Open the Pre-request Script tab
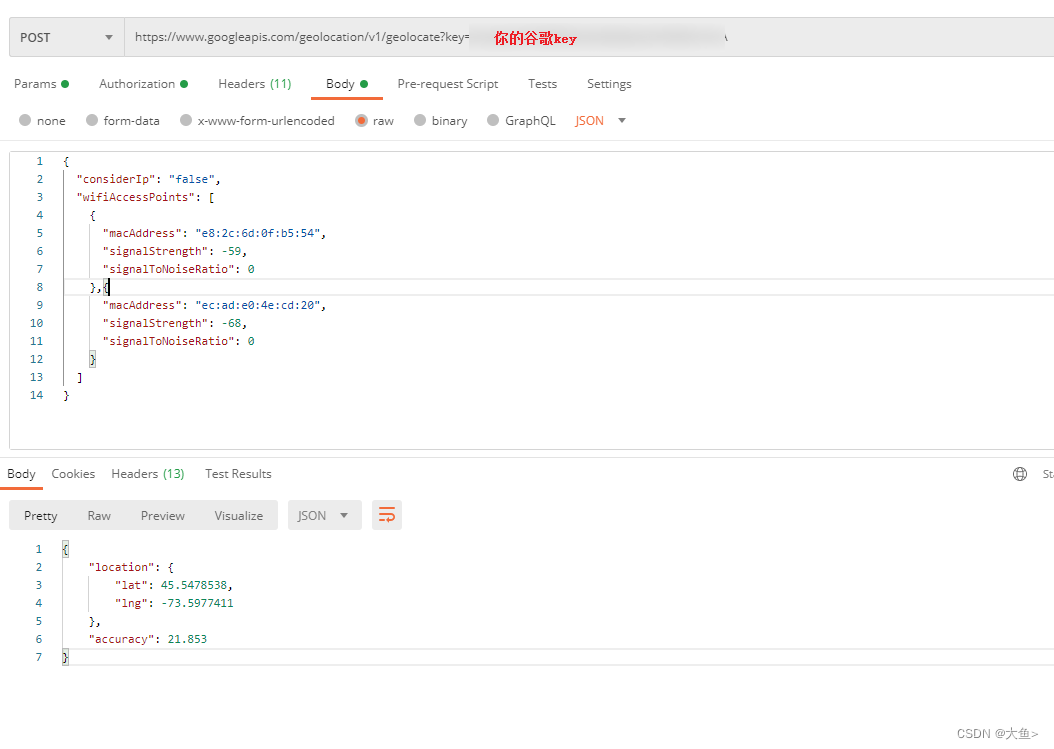The width and height of the screenshot is (1054, 749). (447, 84)
